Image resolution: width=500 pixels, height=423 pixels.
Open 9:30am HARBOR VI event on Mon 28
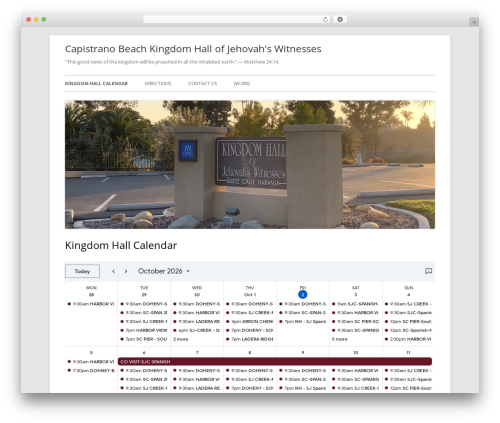[91, 304]
